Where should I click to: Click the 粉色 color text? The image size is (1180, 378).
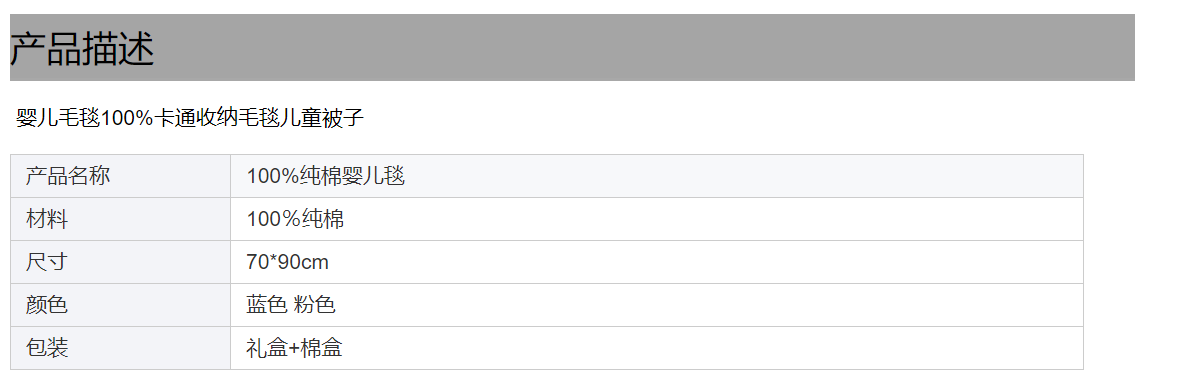click(x=315, y=305)
